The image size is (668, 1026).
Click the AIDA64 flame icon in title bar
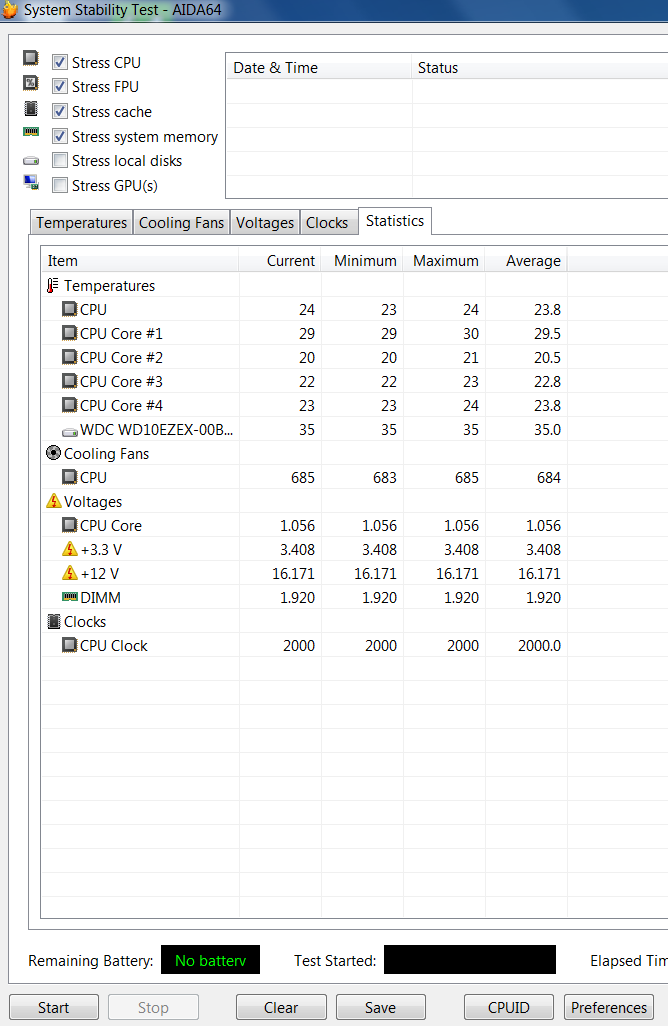pos(10,9)
